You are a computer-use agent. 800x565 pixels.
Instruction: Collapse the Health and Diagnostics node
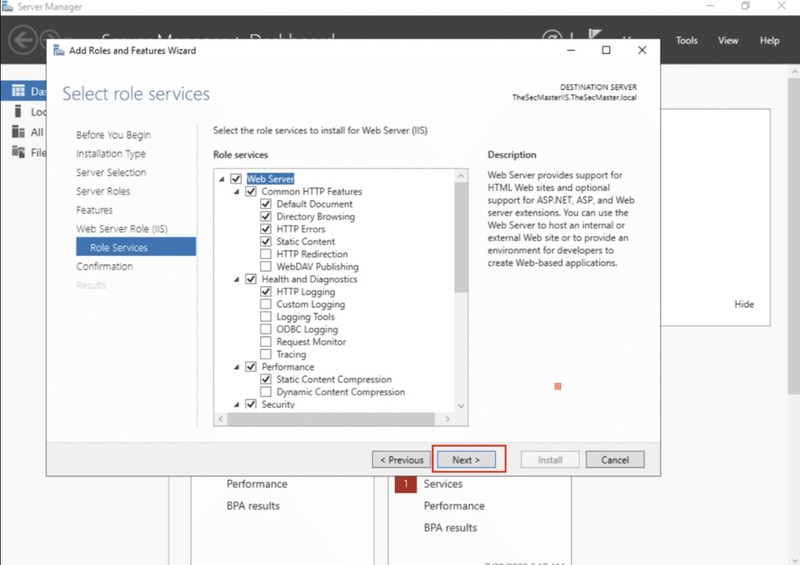[237, 279]
